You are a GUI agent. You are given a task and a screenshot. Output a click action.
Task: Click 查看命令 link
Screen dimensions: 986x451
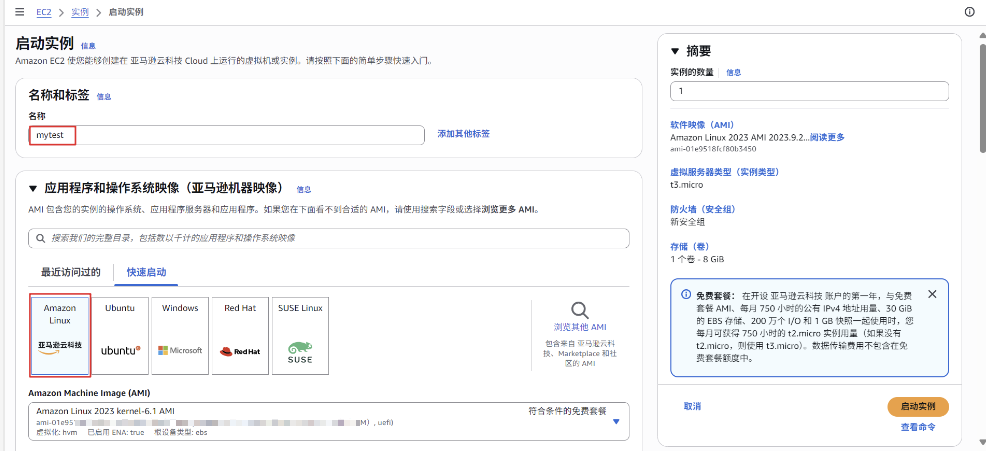918,426
